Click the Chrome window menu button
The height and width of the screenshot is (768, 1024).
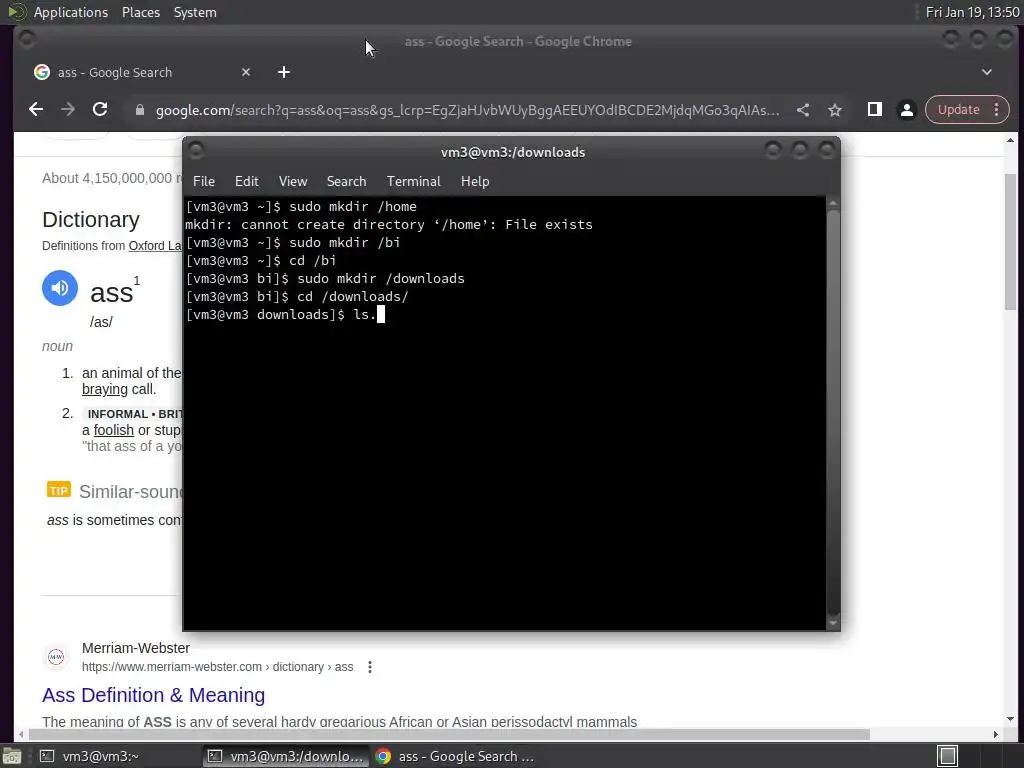tap(27, 40)
